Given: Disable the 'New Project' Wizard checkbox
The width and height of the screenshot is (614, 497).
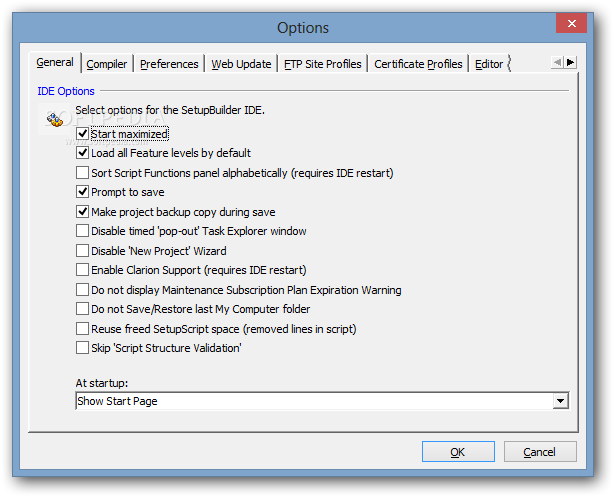Looking at the screenshot, I should pos(83,251).
